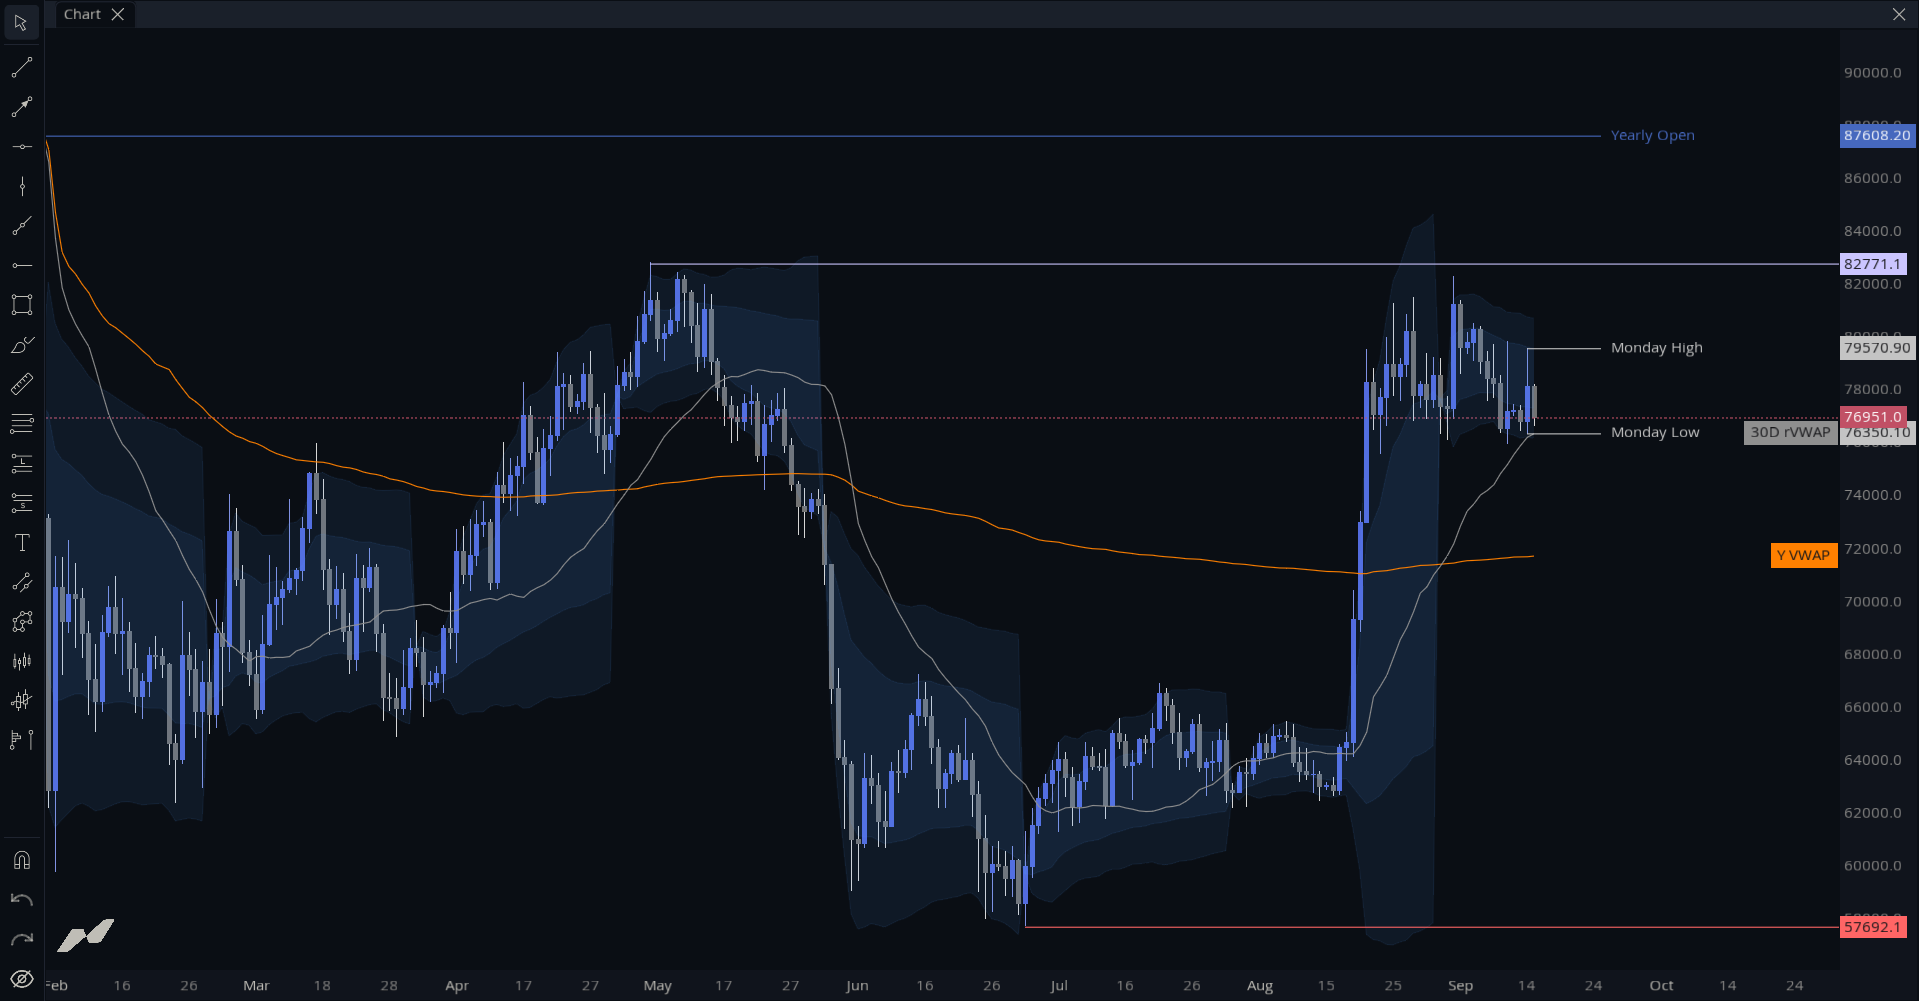Toggle visibility of all drawings

coord(21,979)
